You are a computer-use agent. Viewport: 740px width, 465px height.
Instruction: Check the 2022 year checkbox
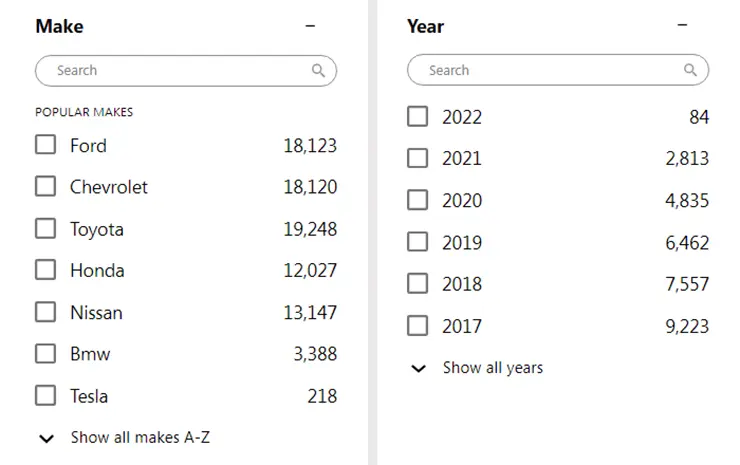[418, 116]
